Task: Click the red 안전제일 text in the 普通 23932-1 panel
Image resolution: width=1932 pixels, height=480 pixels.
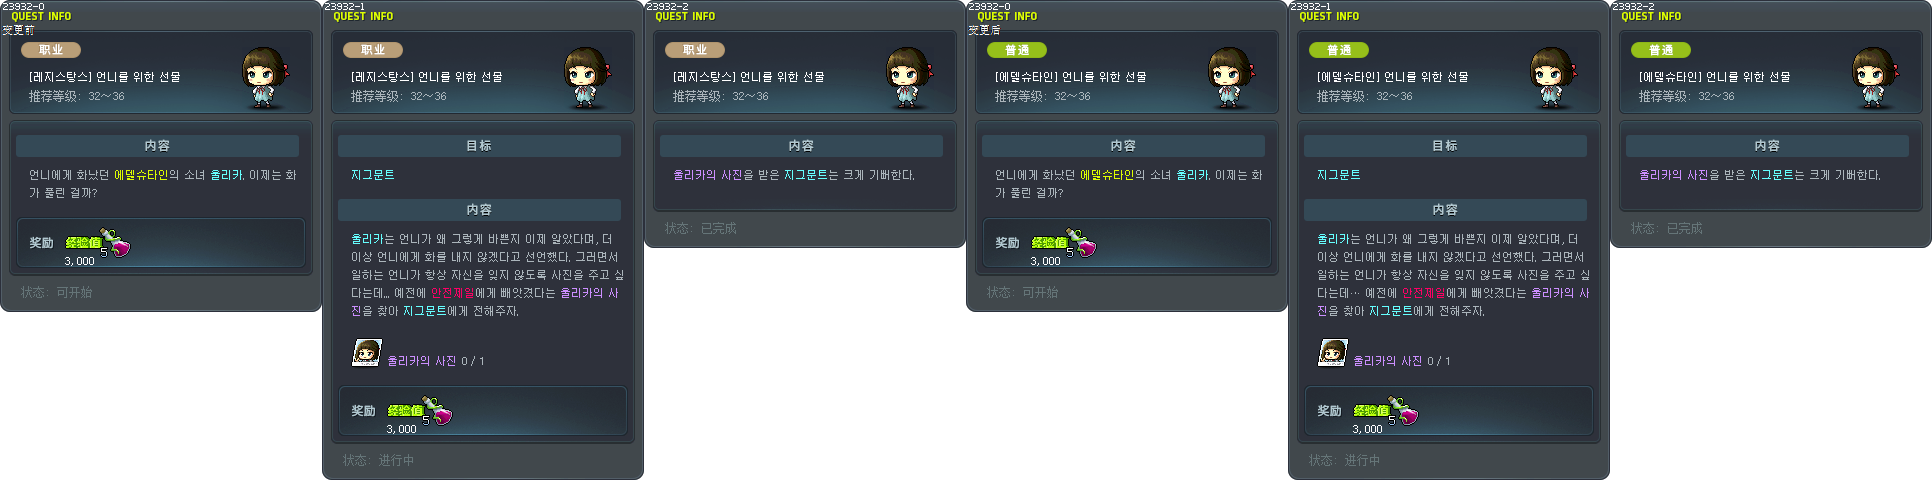Action: [x=1423, y=293]
